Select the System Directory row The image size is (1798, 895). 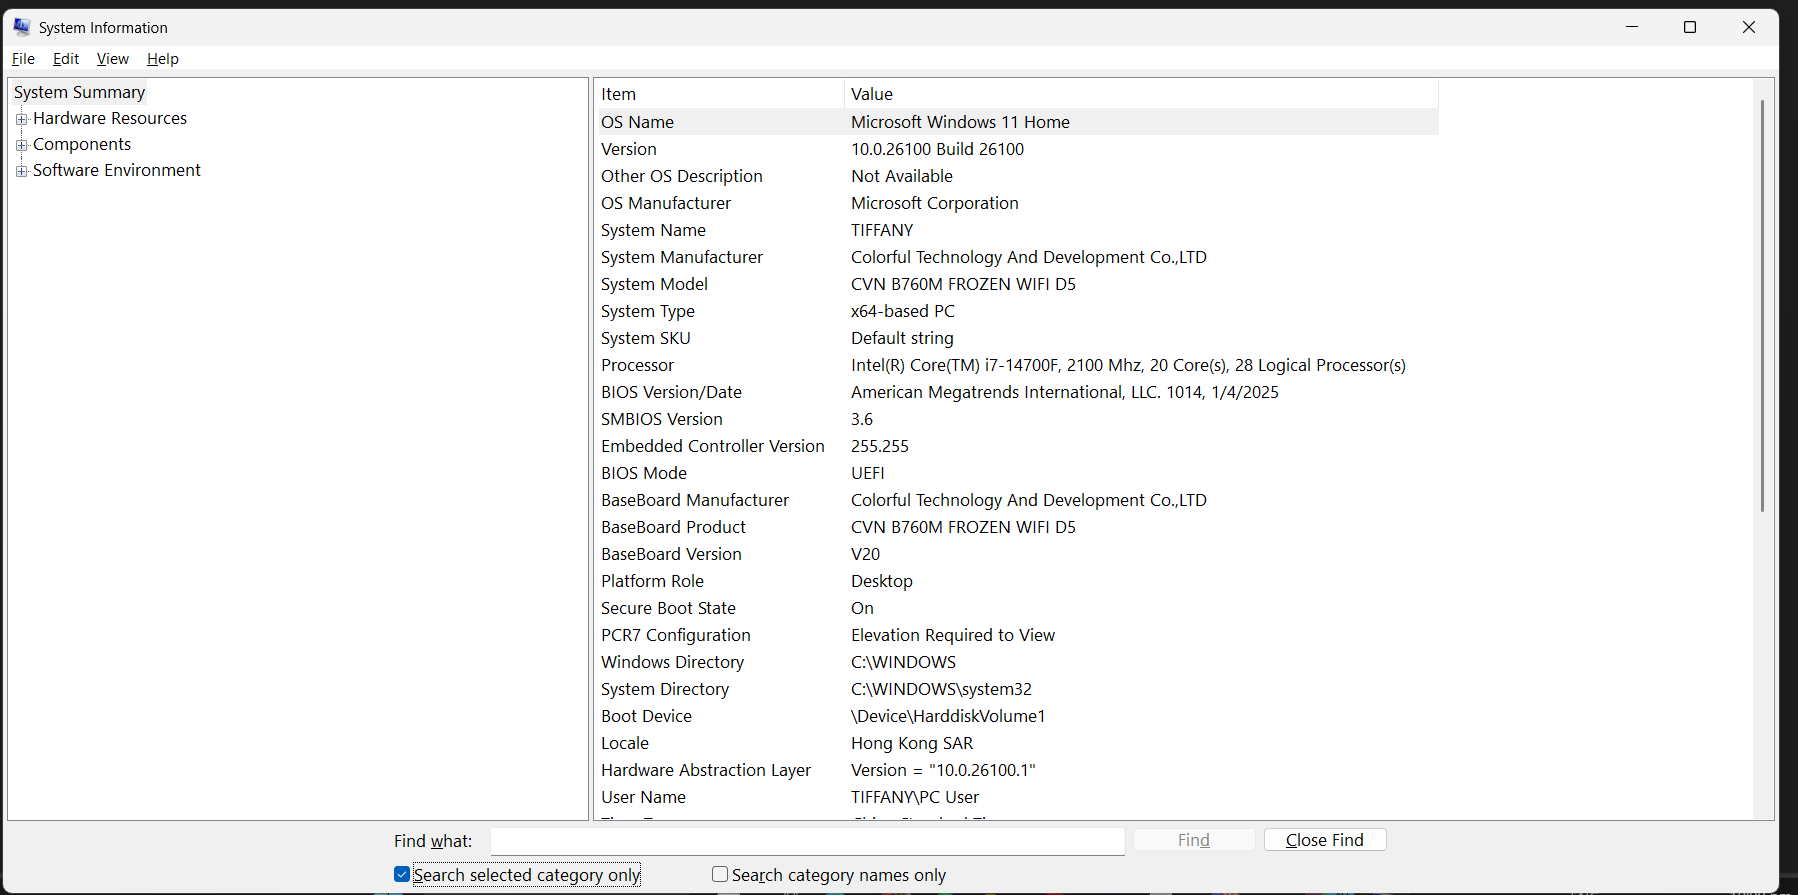pos(1018,689)
